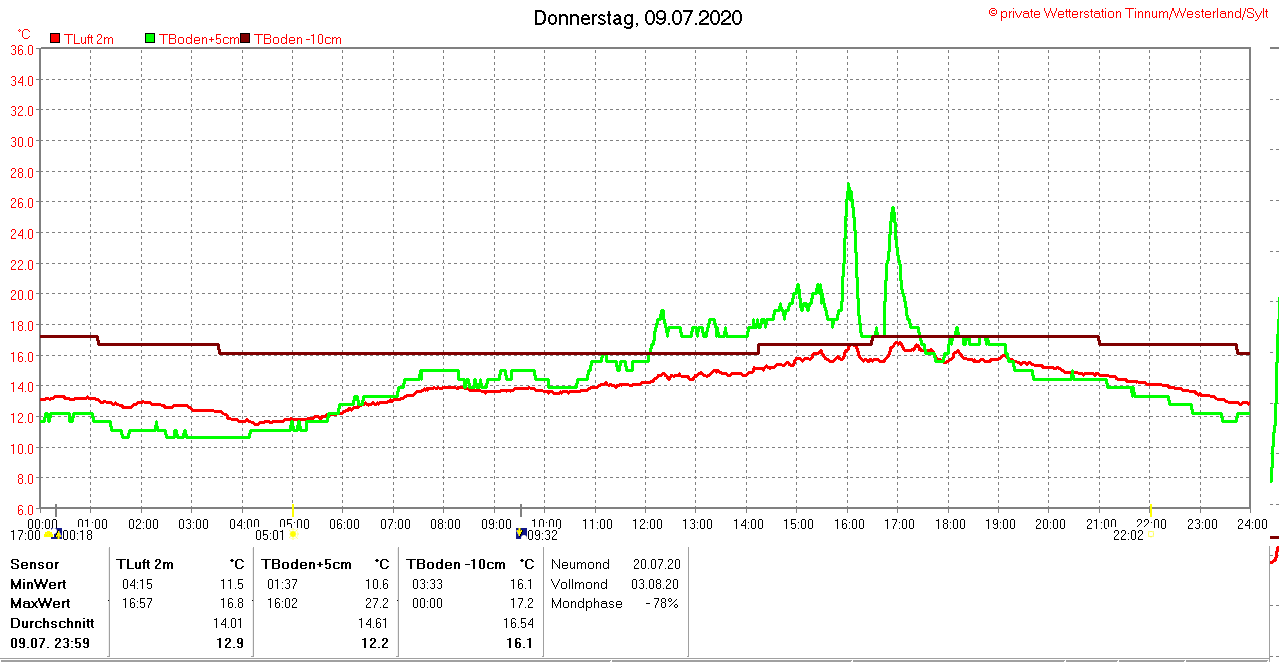Click the yellow sun icon beside 17:00
1280x662 pixels.
click(x=48, y=535)
